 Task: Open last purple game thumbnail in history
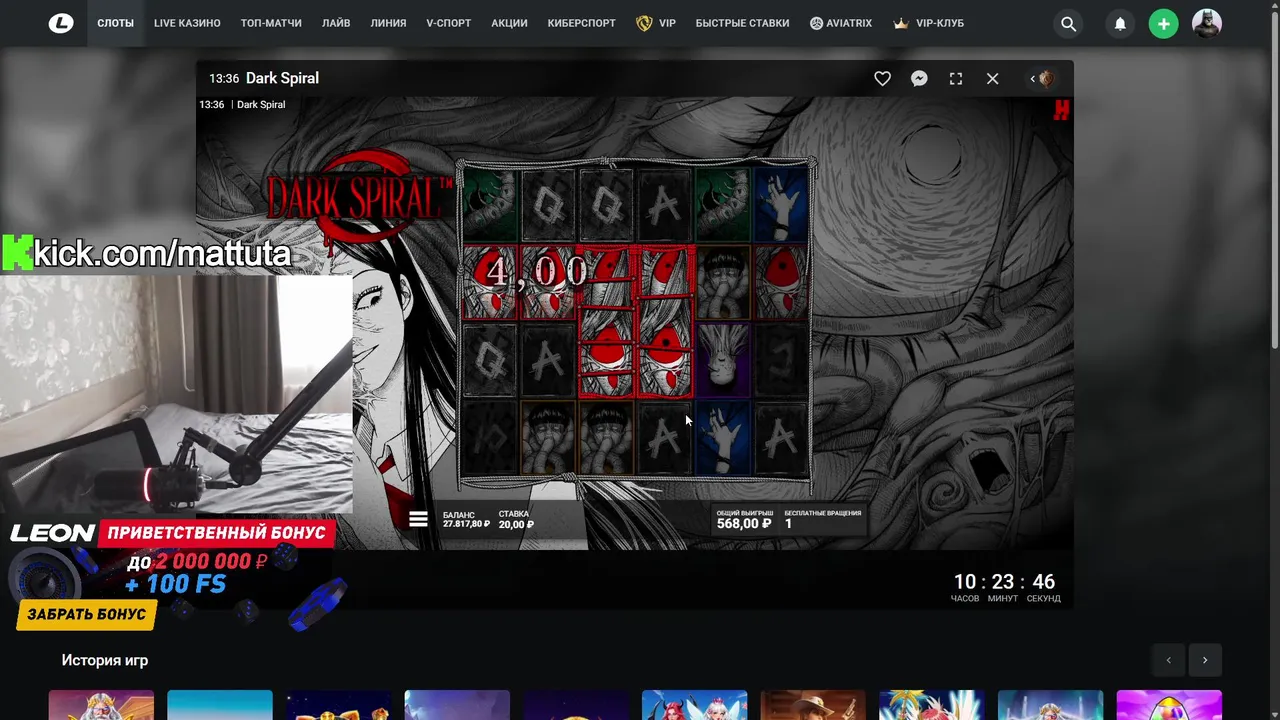(x=1169, y=705)
